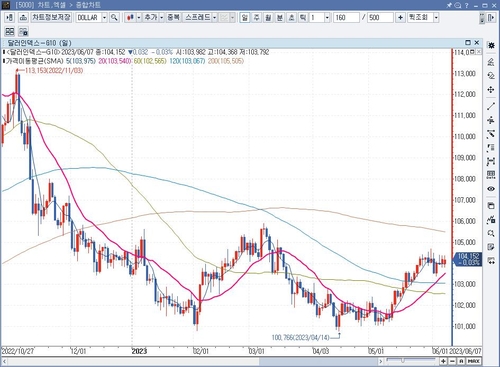This screenshot has height=367, width=500.
Task: Click the 추가 add button
Action: click(150, 17)
